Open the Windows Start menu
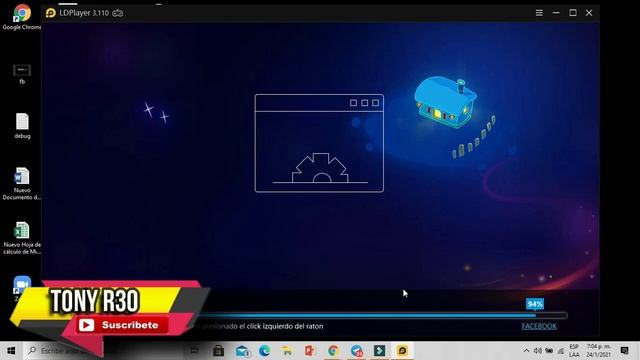 pos(11,351)
